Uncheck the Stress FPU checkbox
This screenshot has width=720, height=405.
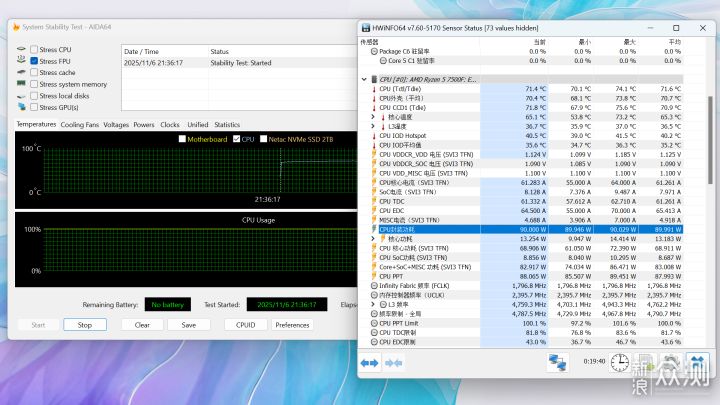[34, 61]
